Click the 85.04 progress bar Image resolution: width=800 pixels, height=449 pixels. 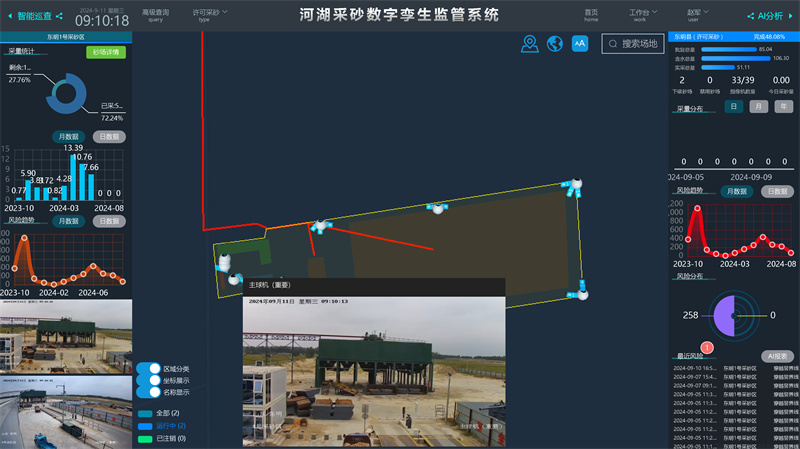(729, 49)
